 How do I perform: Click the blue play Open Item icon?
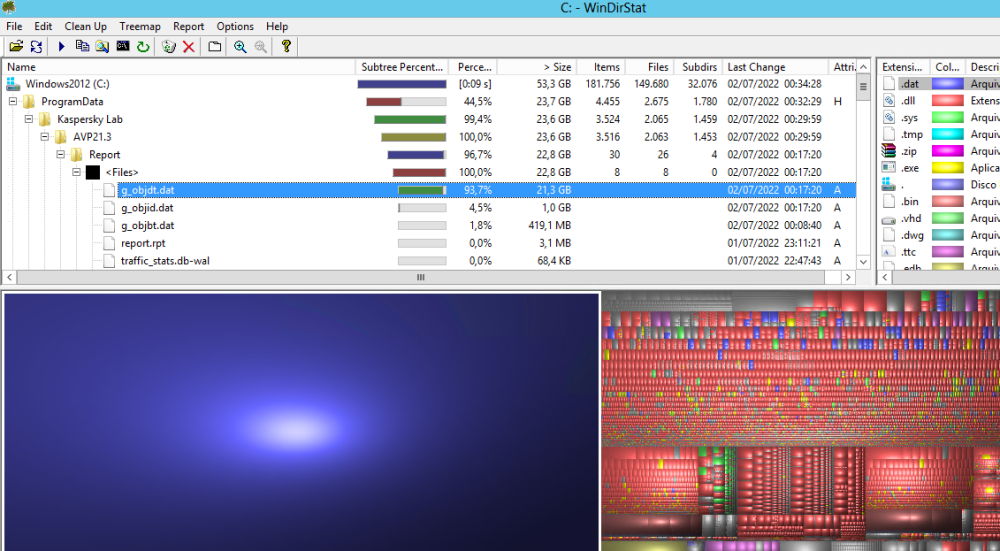(x=61, y=47)
